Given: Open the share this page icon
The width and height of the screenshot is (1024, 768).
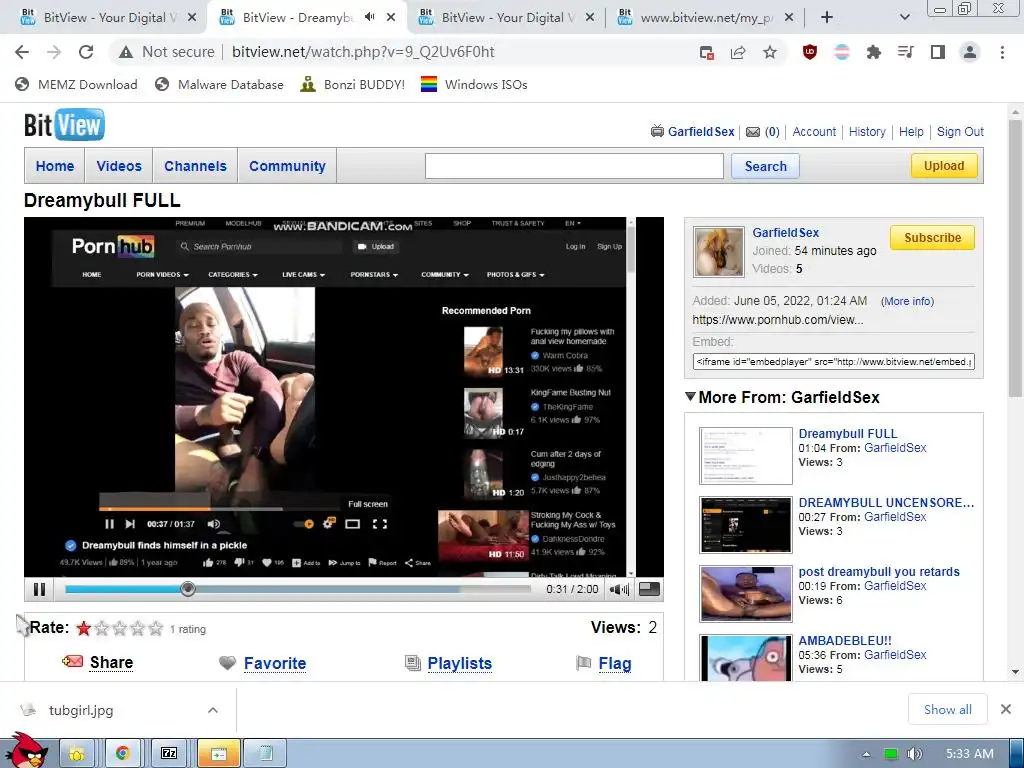Looking at the screenshot, I should tap(738, 52).
